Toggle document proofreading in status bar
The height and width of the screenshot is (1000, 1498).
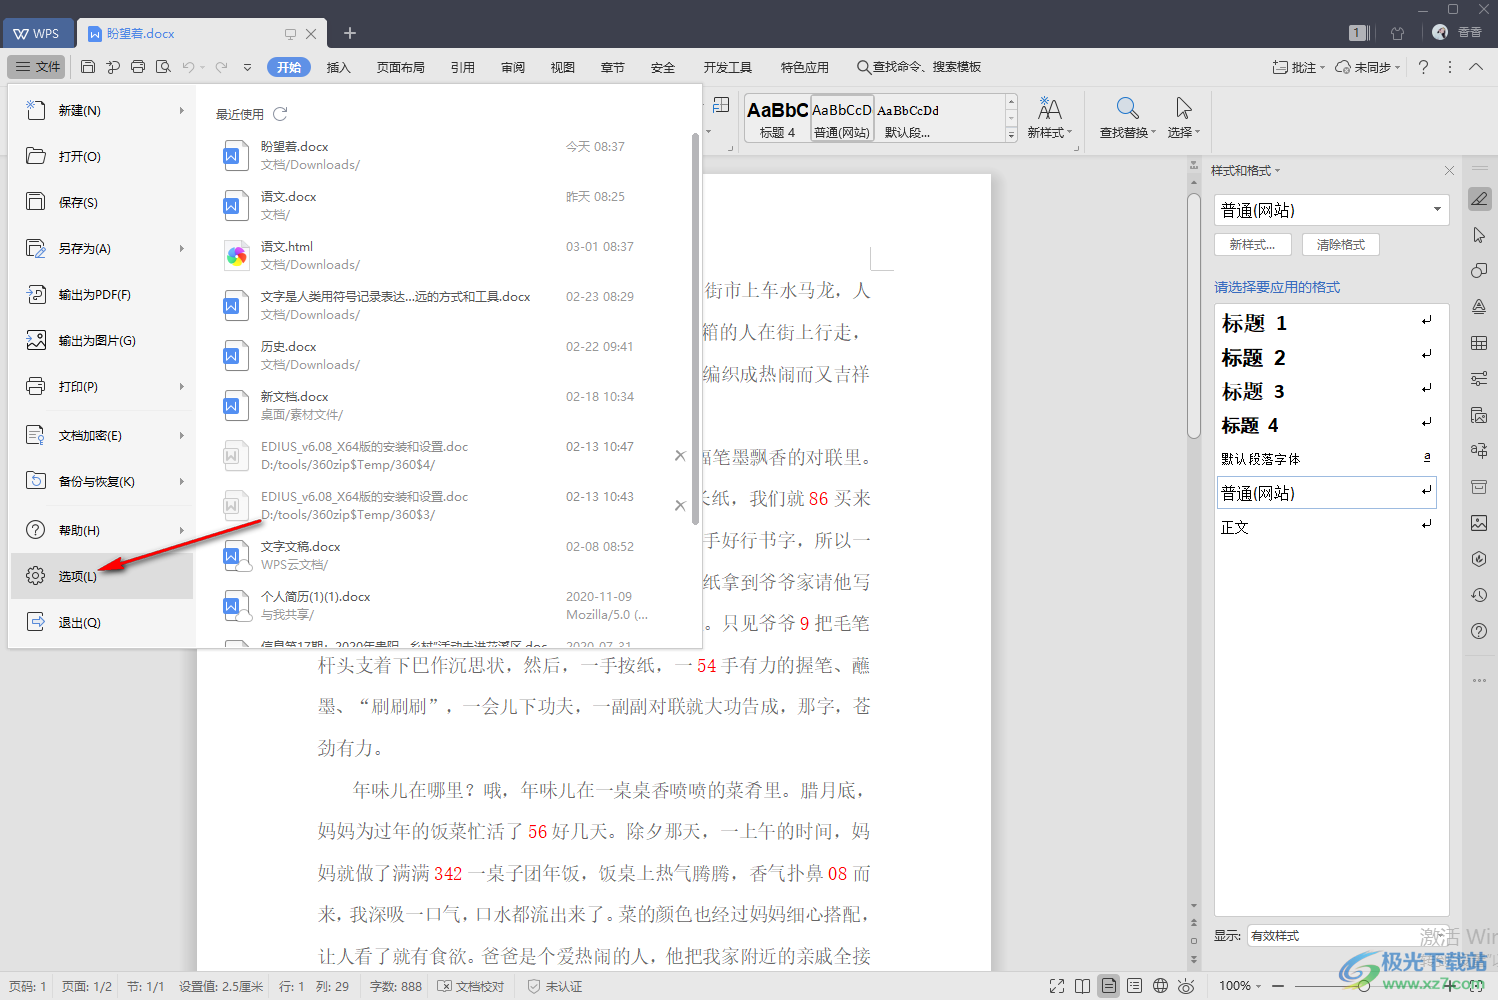coord(471,986)
